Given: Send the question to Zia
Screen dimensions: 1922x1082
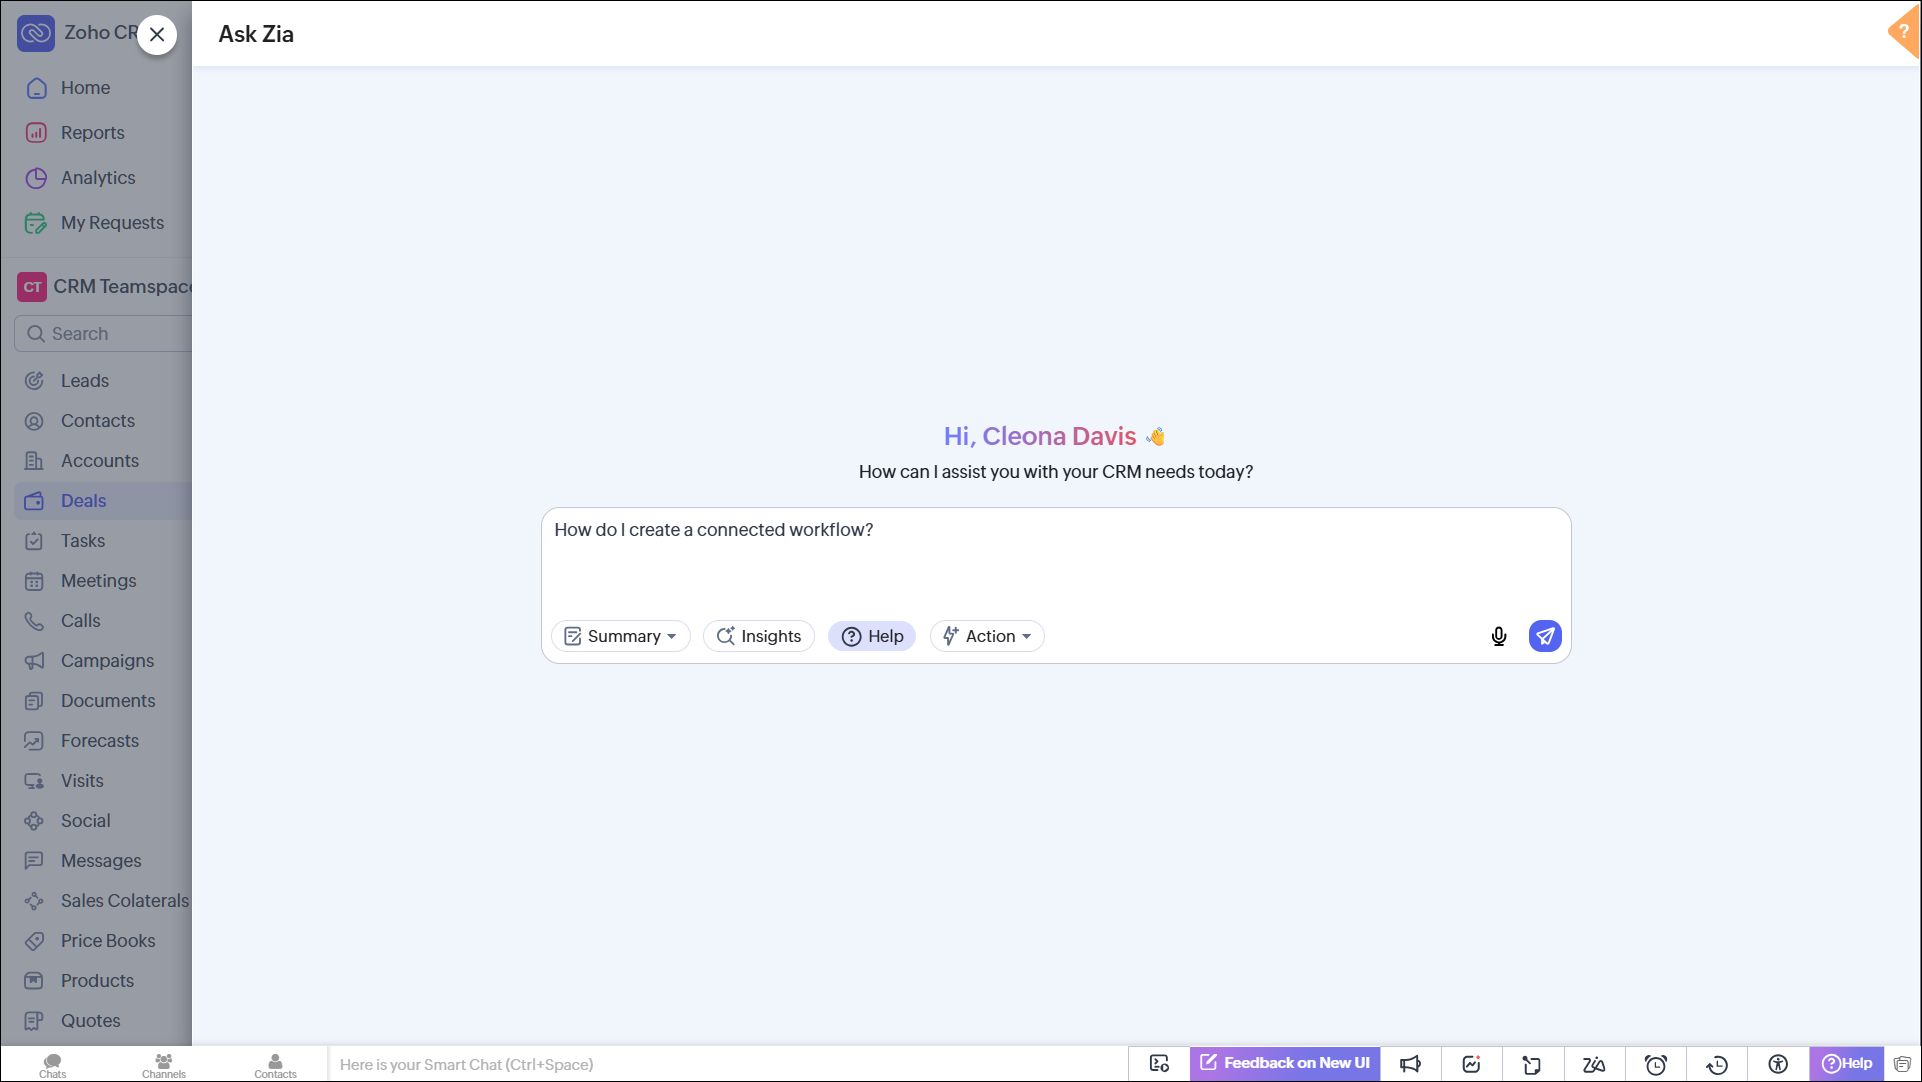Looking at the screenshot, I should [1544, 636].
